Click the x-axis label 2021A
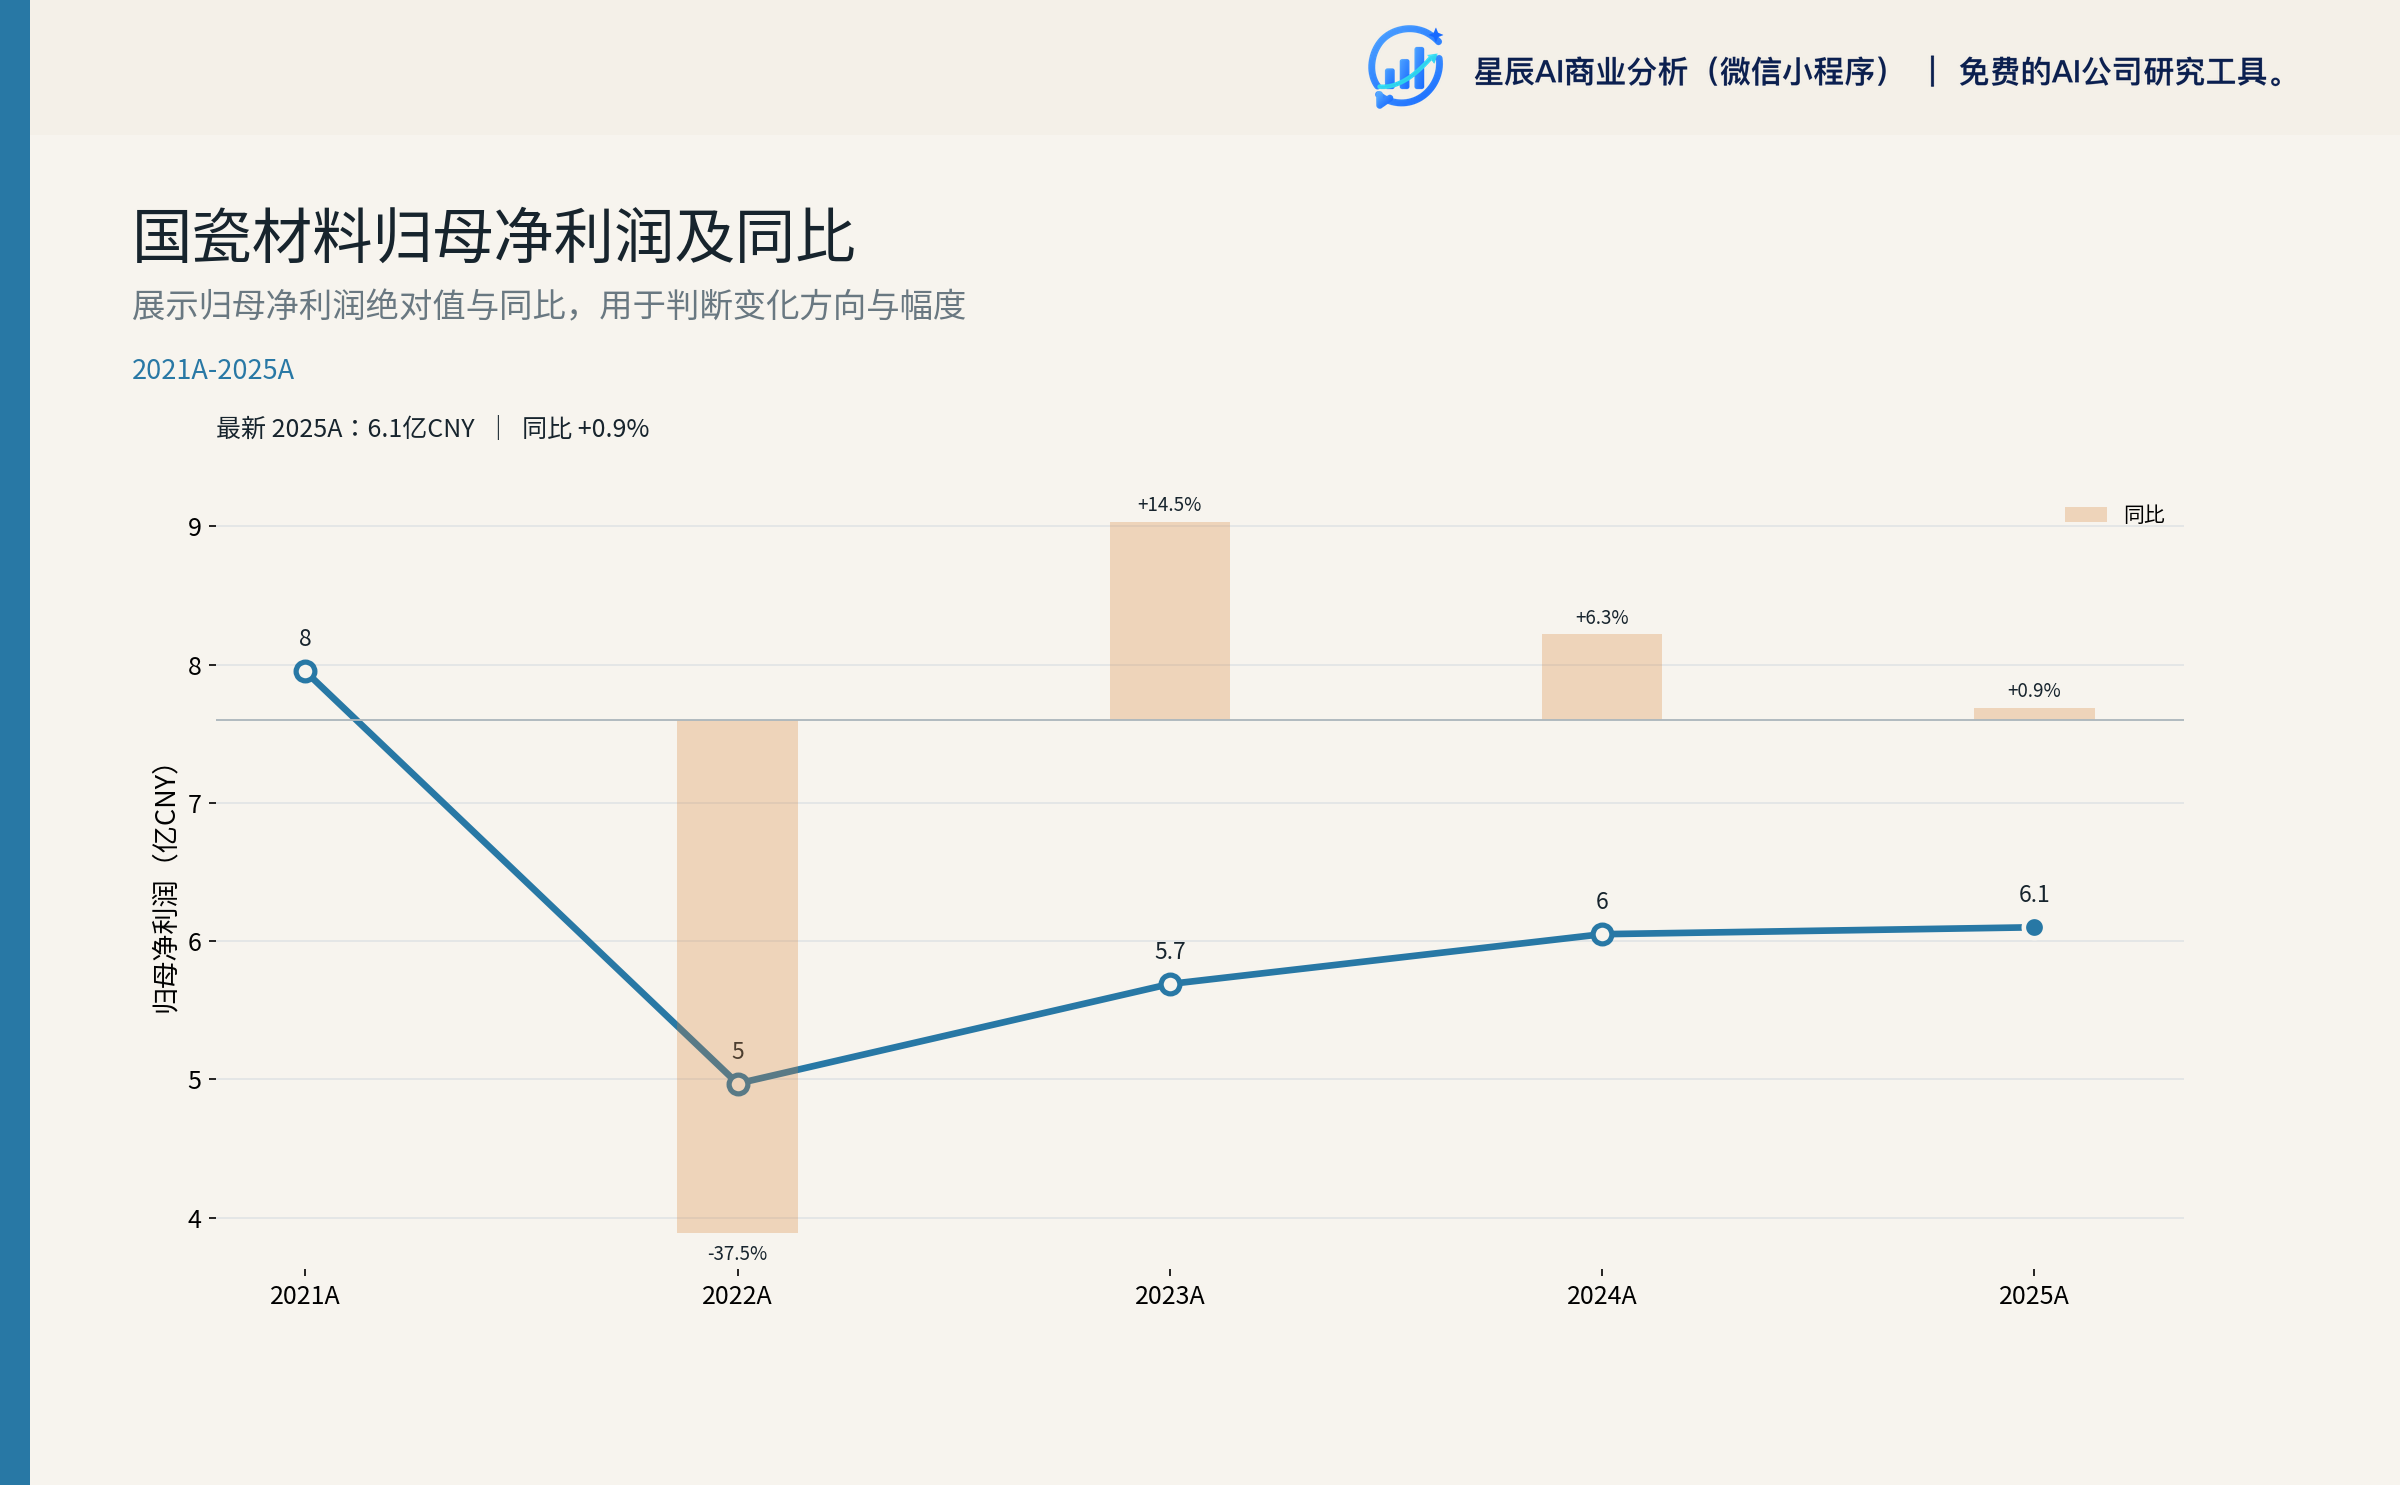Screen dimensions: 2400x1485 click(x=305, y=1296)
